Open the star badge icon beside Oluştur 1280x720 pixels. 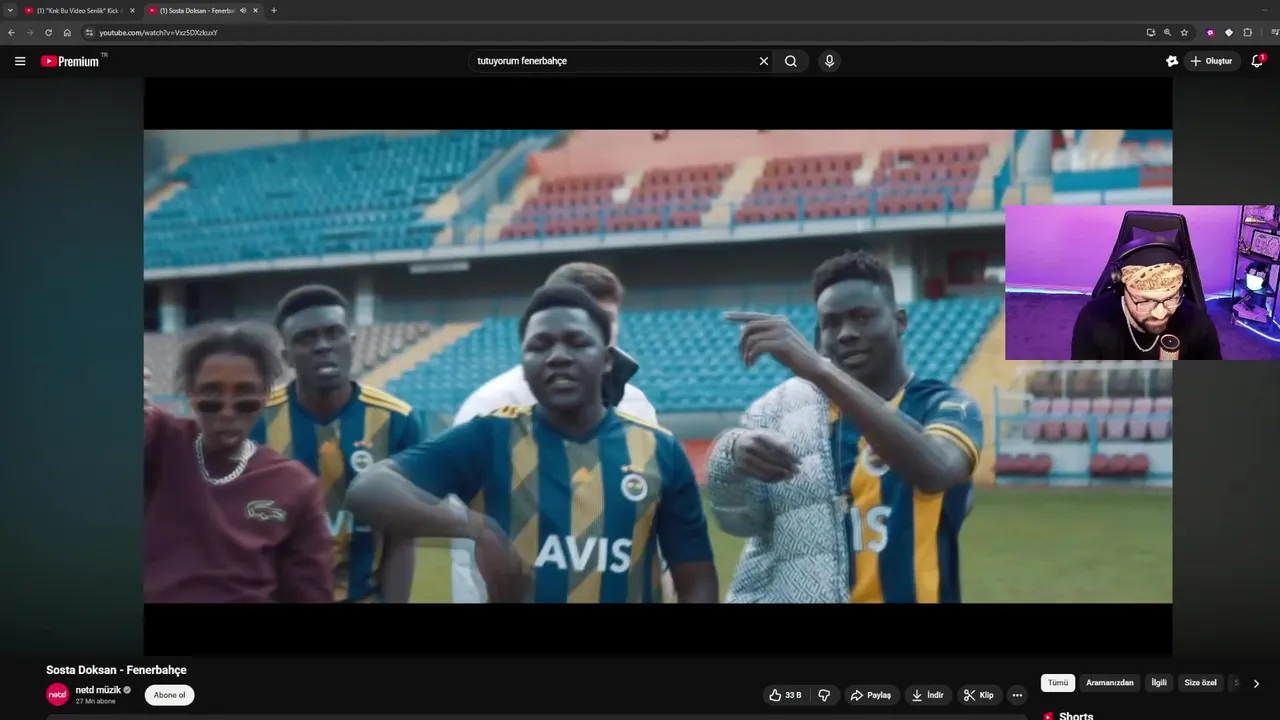click(x=1172, y=61)
